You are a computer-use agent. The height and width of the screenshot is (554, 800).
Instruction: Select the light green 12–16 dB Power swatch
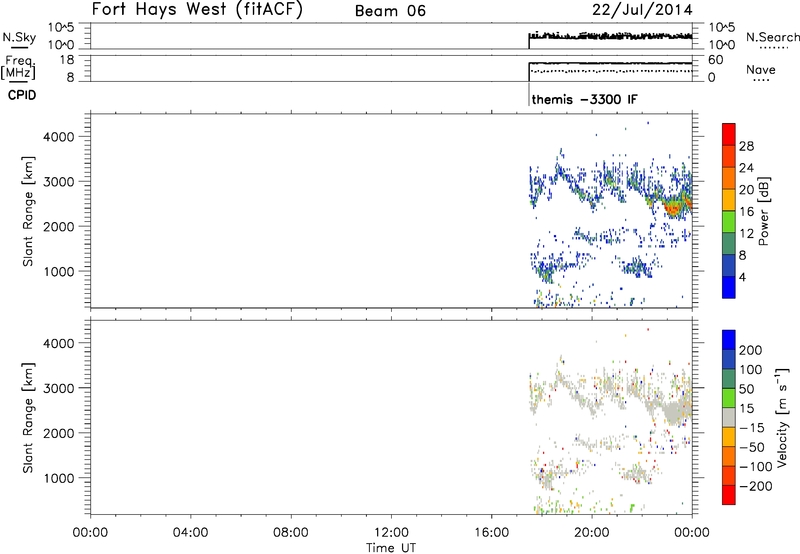(729, 222)
